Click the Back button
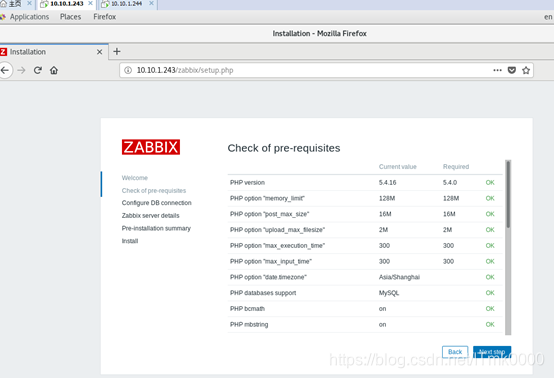554x378 pixels. point(455,352)
